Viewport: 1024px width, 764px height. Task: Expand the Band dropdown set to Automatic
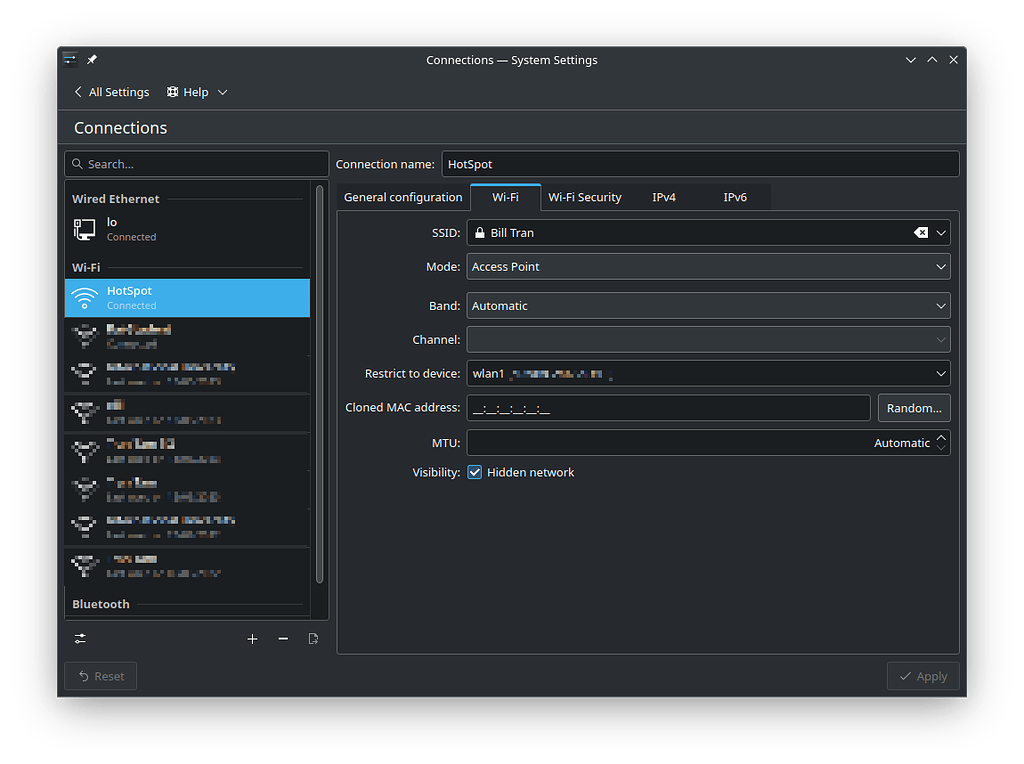[708, 306]
